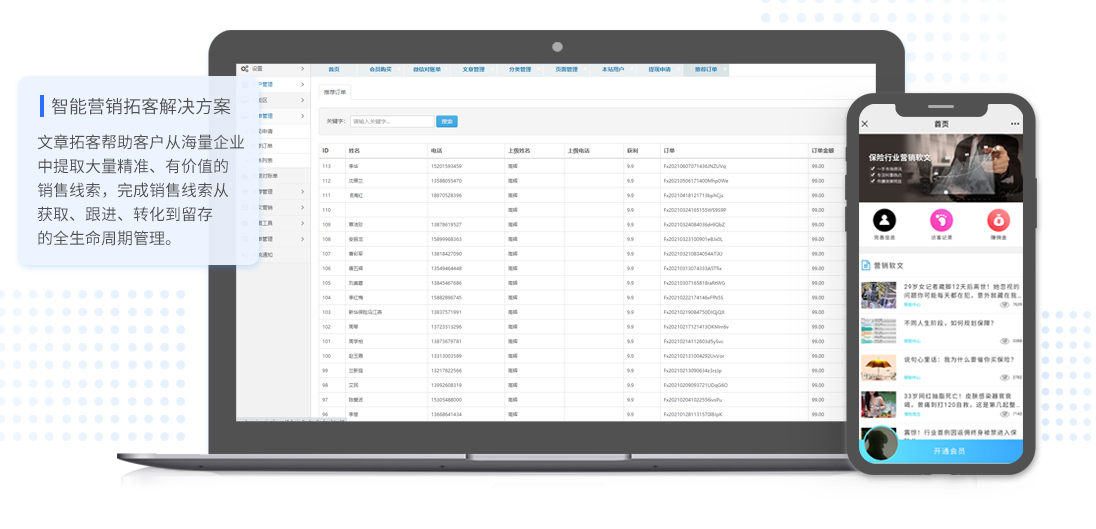This screenshot has width=1096, height=529.
Task: Click the 设置 gear icon in sidebar
Action: pos(245,69)
